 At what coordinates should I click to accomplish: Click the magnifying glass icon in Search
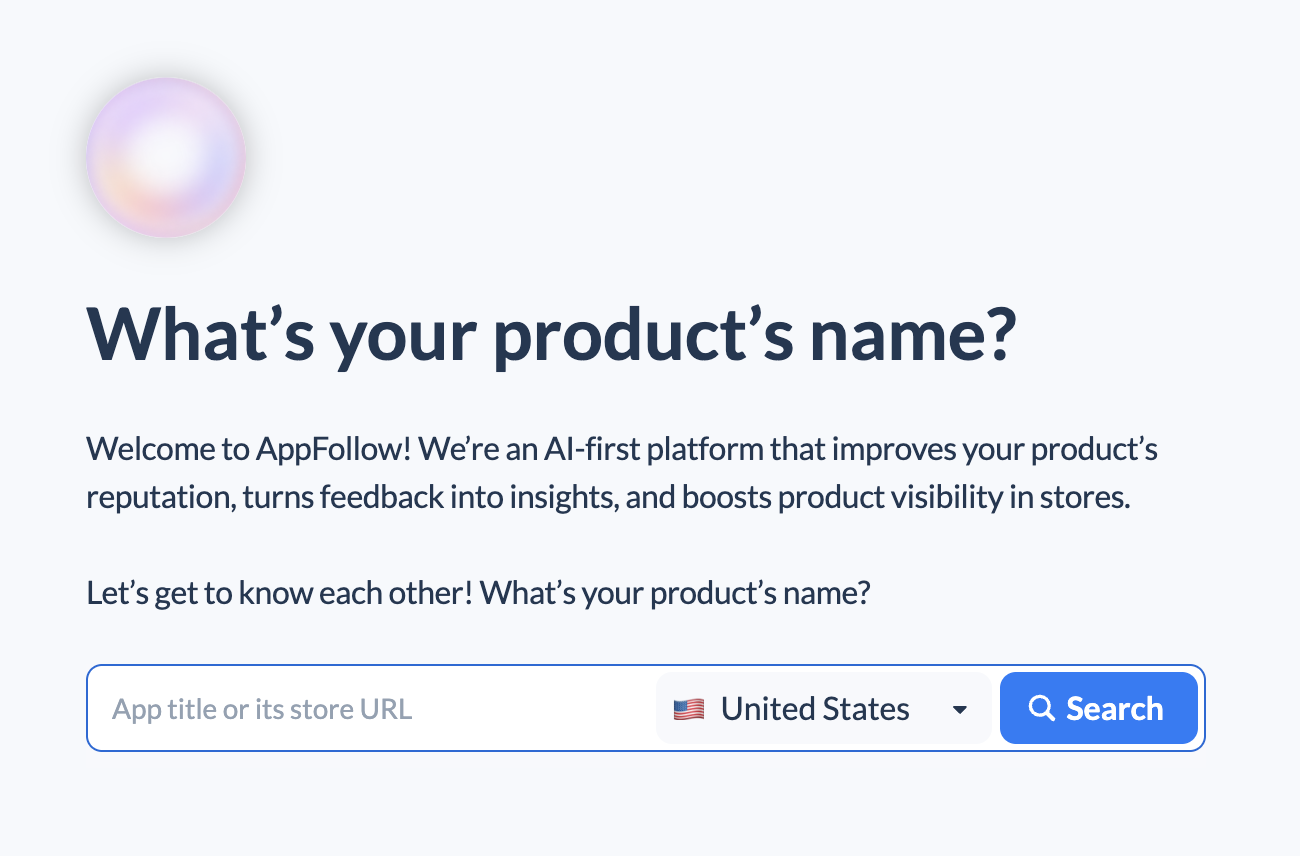pyautogui.click(x=1042, y=708)
